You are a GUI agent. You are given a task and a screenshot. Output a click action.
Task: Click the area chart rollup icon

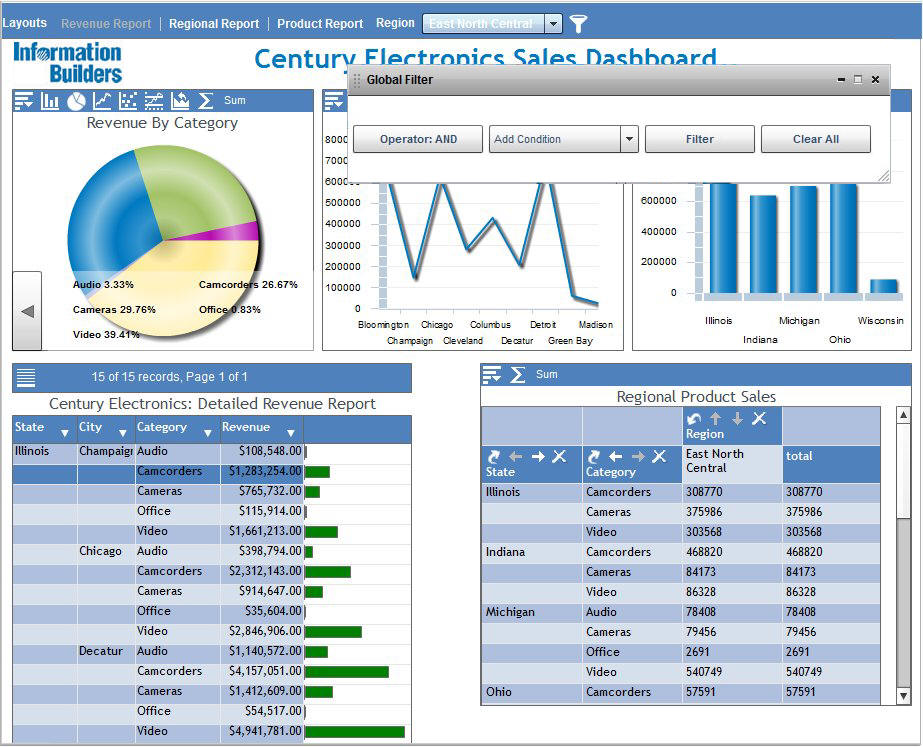coord(180,101)
